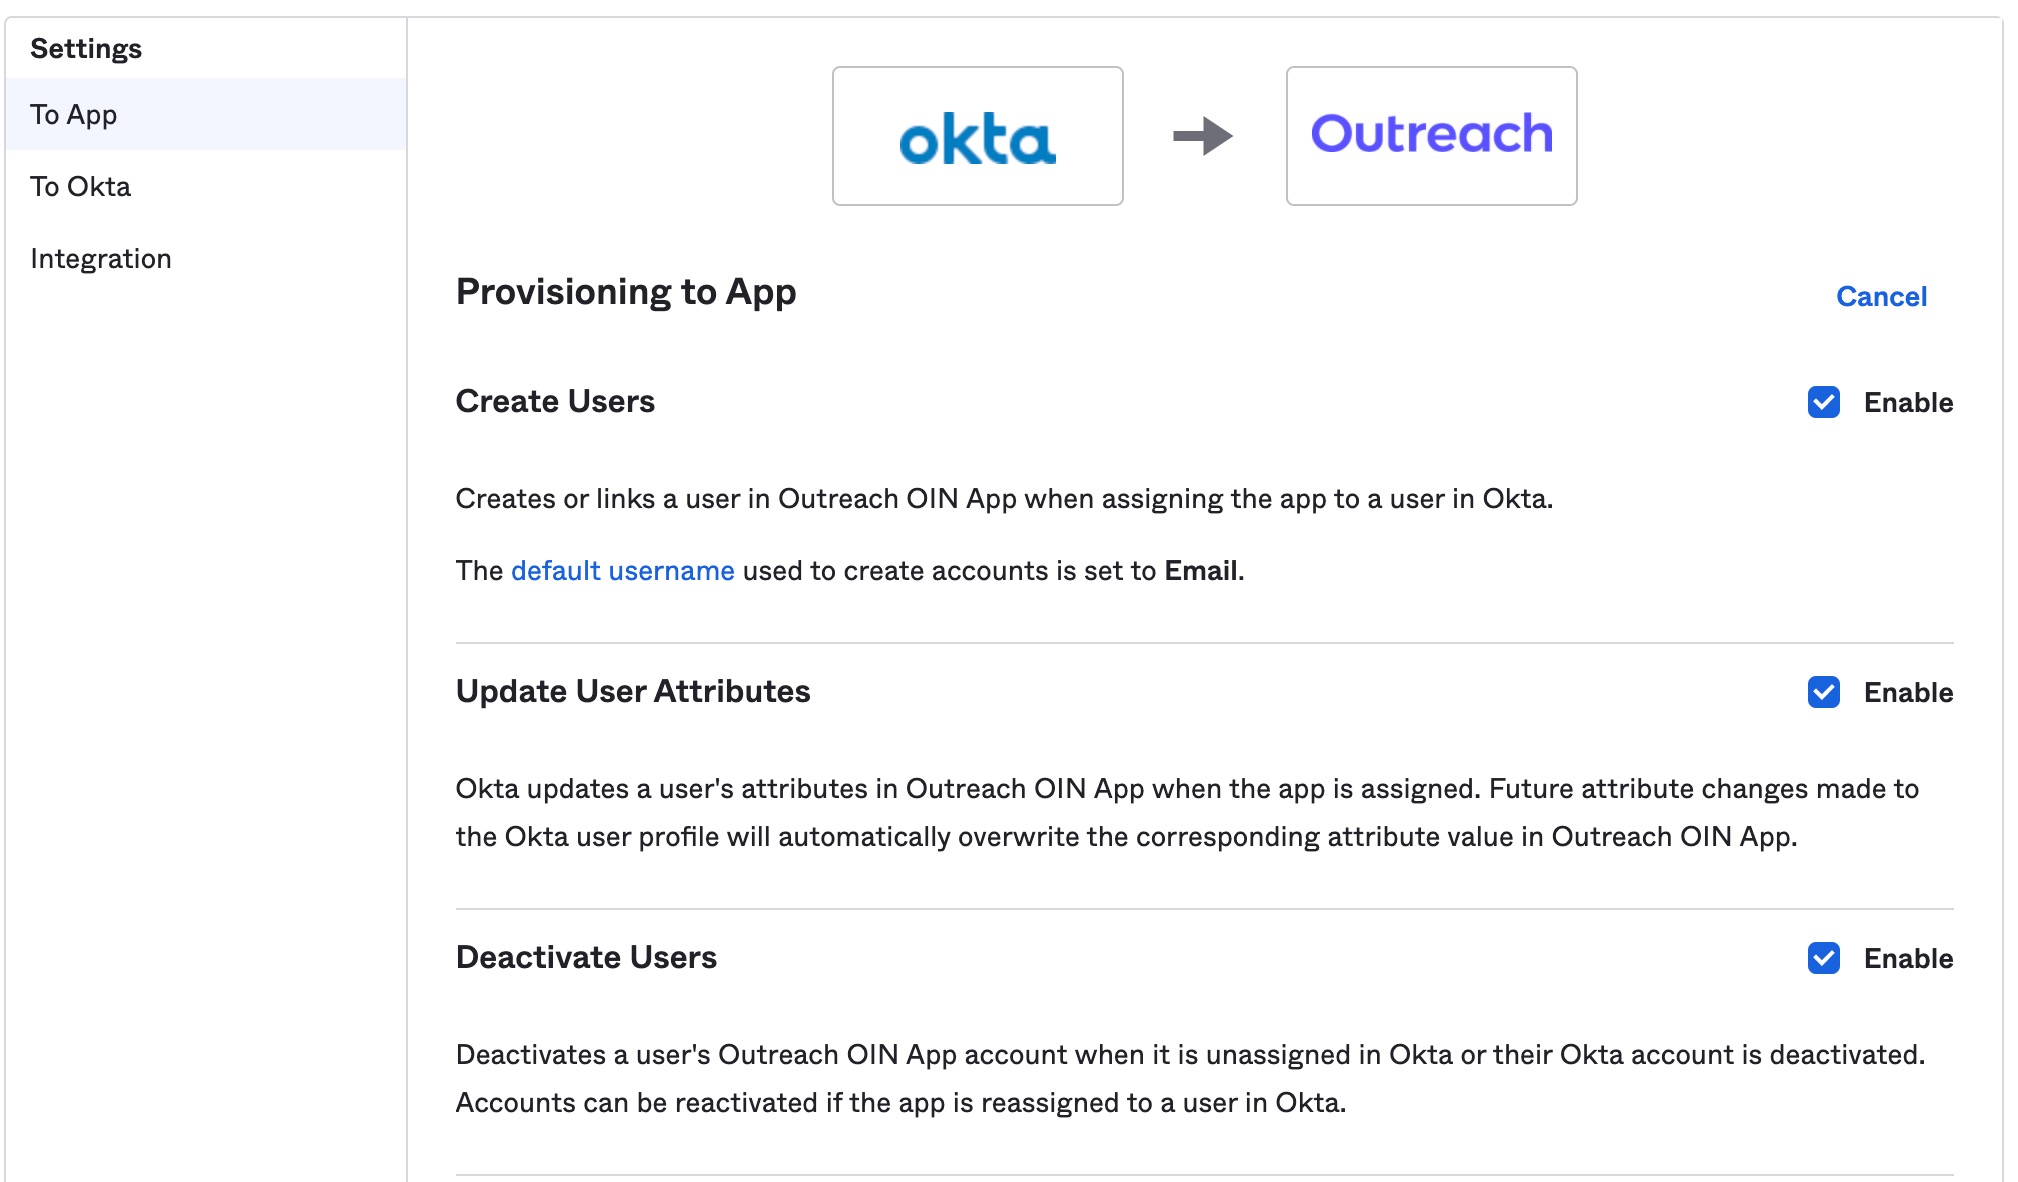The width and height of the screenshot is (2018, 1182).
Task: Click the Outreach logo box
Action: click(1431, 136)
